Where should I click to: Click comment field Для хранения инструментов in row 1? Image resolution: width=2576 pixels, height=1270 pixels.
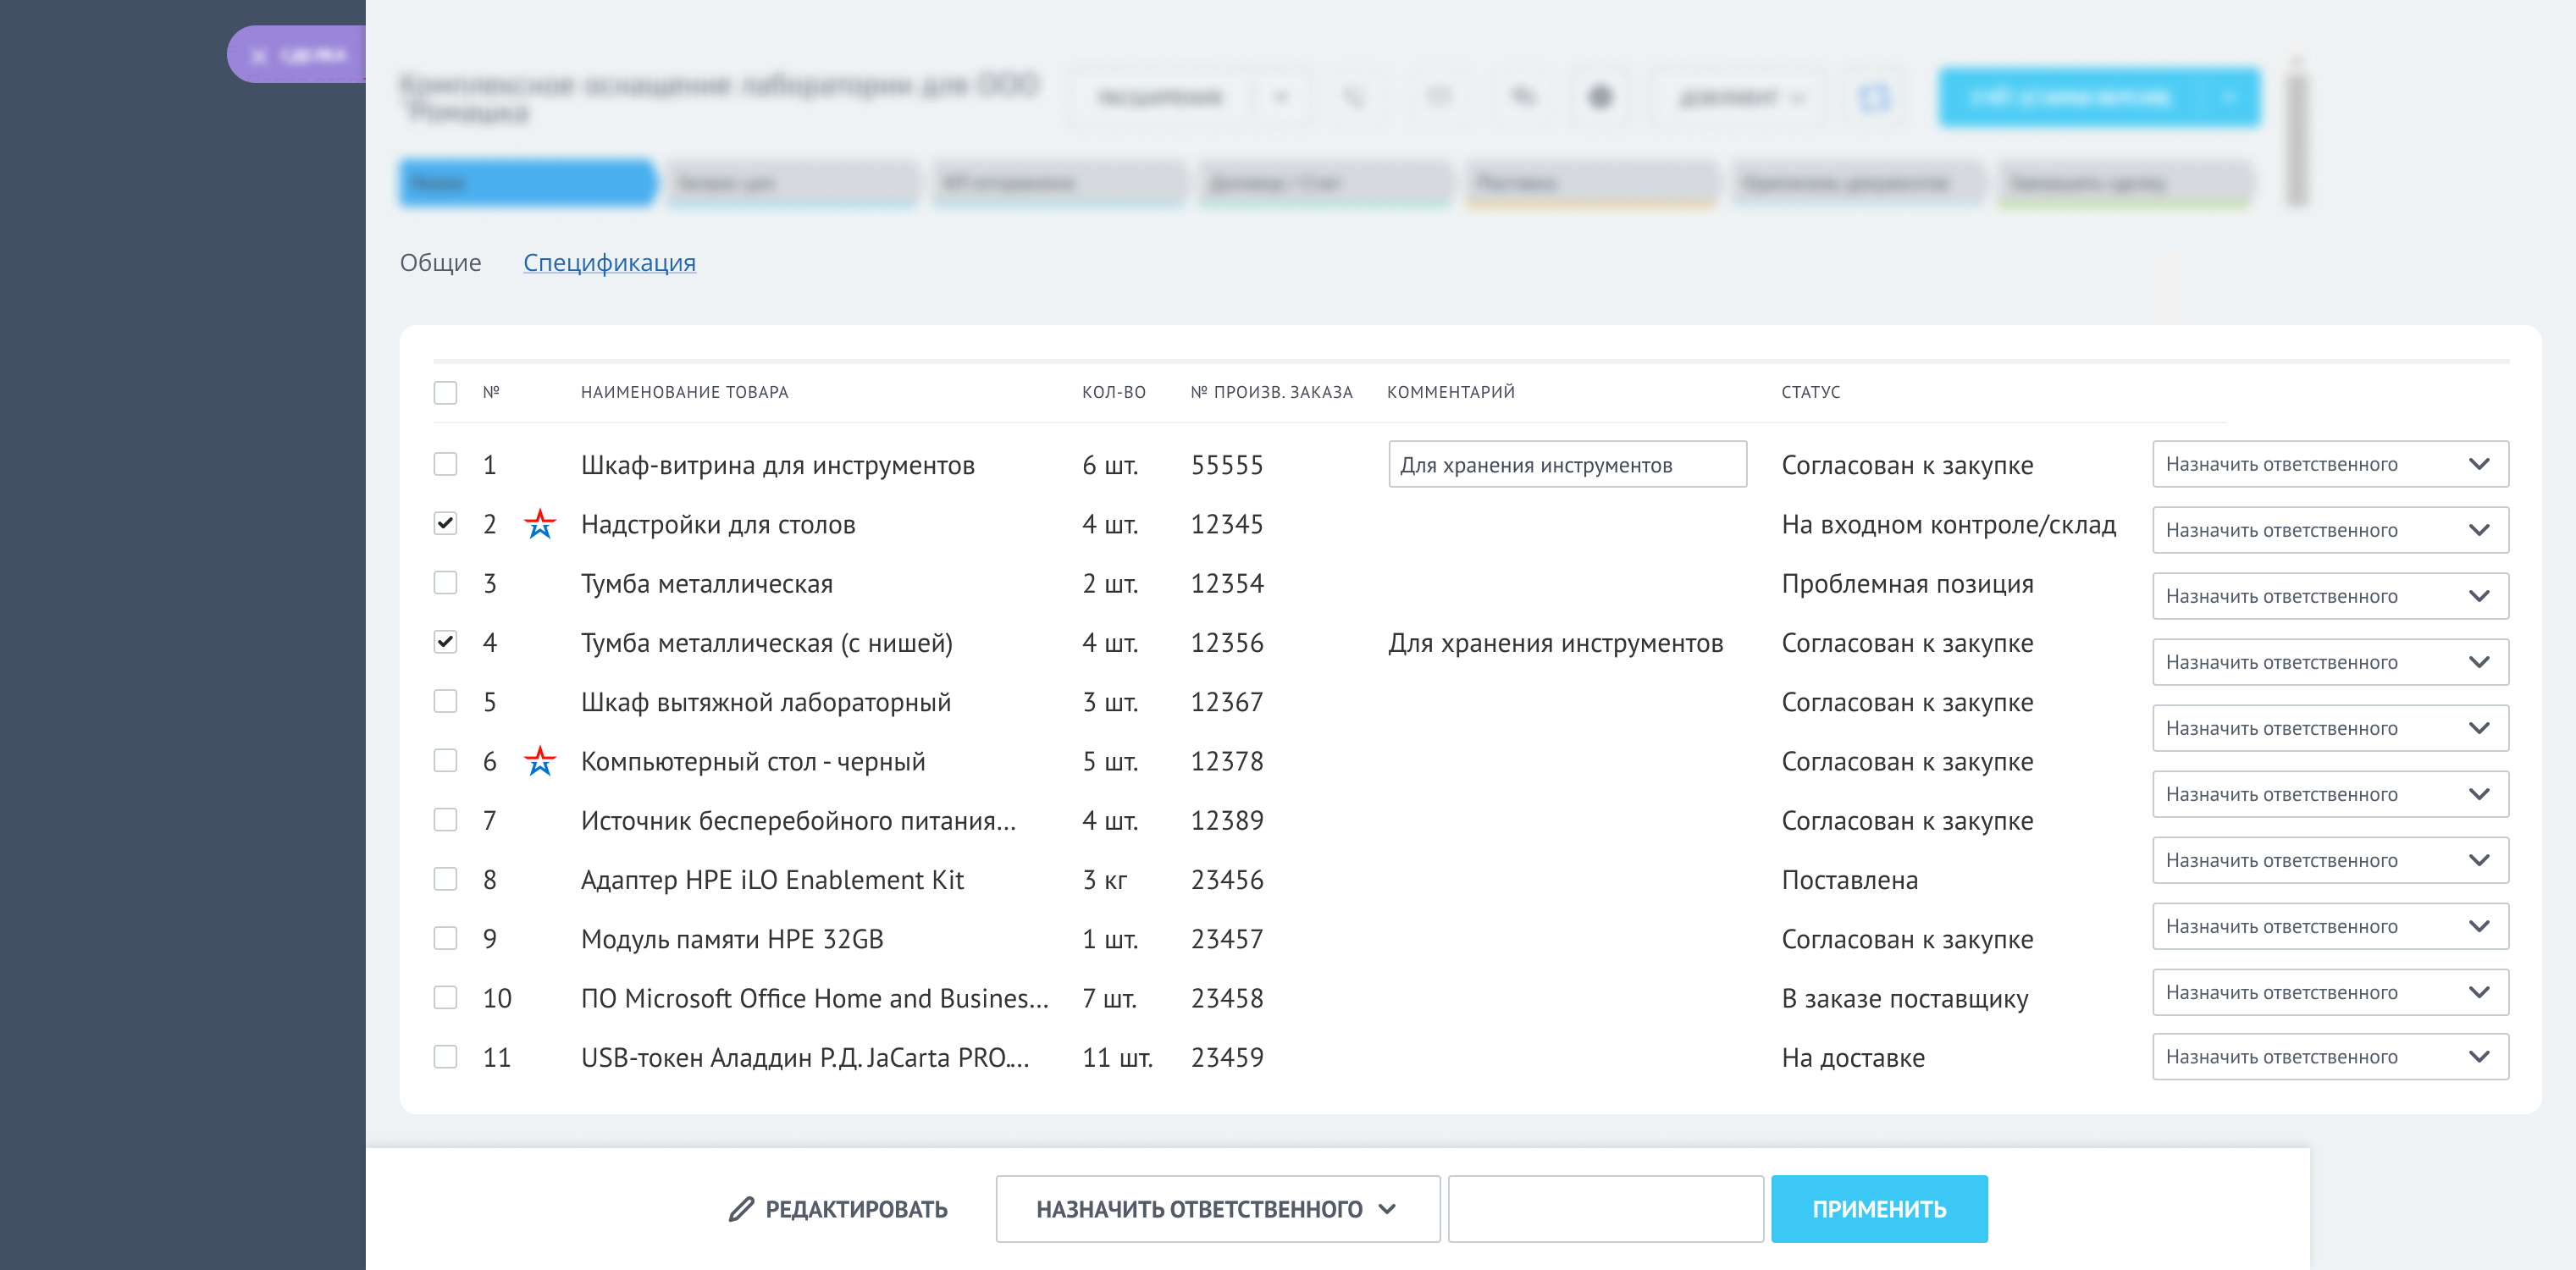(1566, 464)
